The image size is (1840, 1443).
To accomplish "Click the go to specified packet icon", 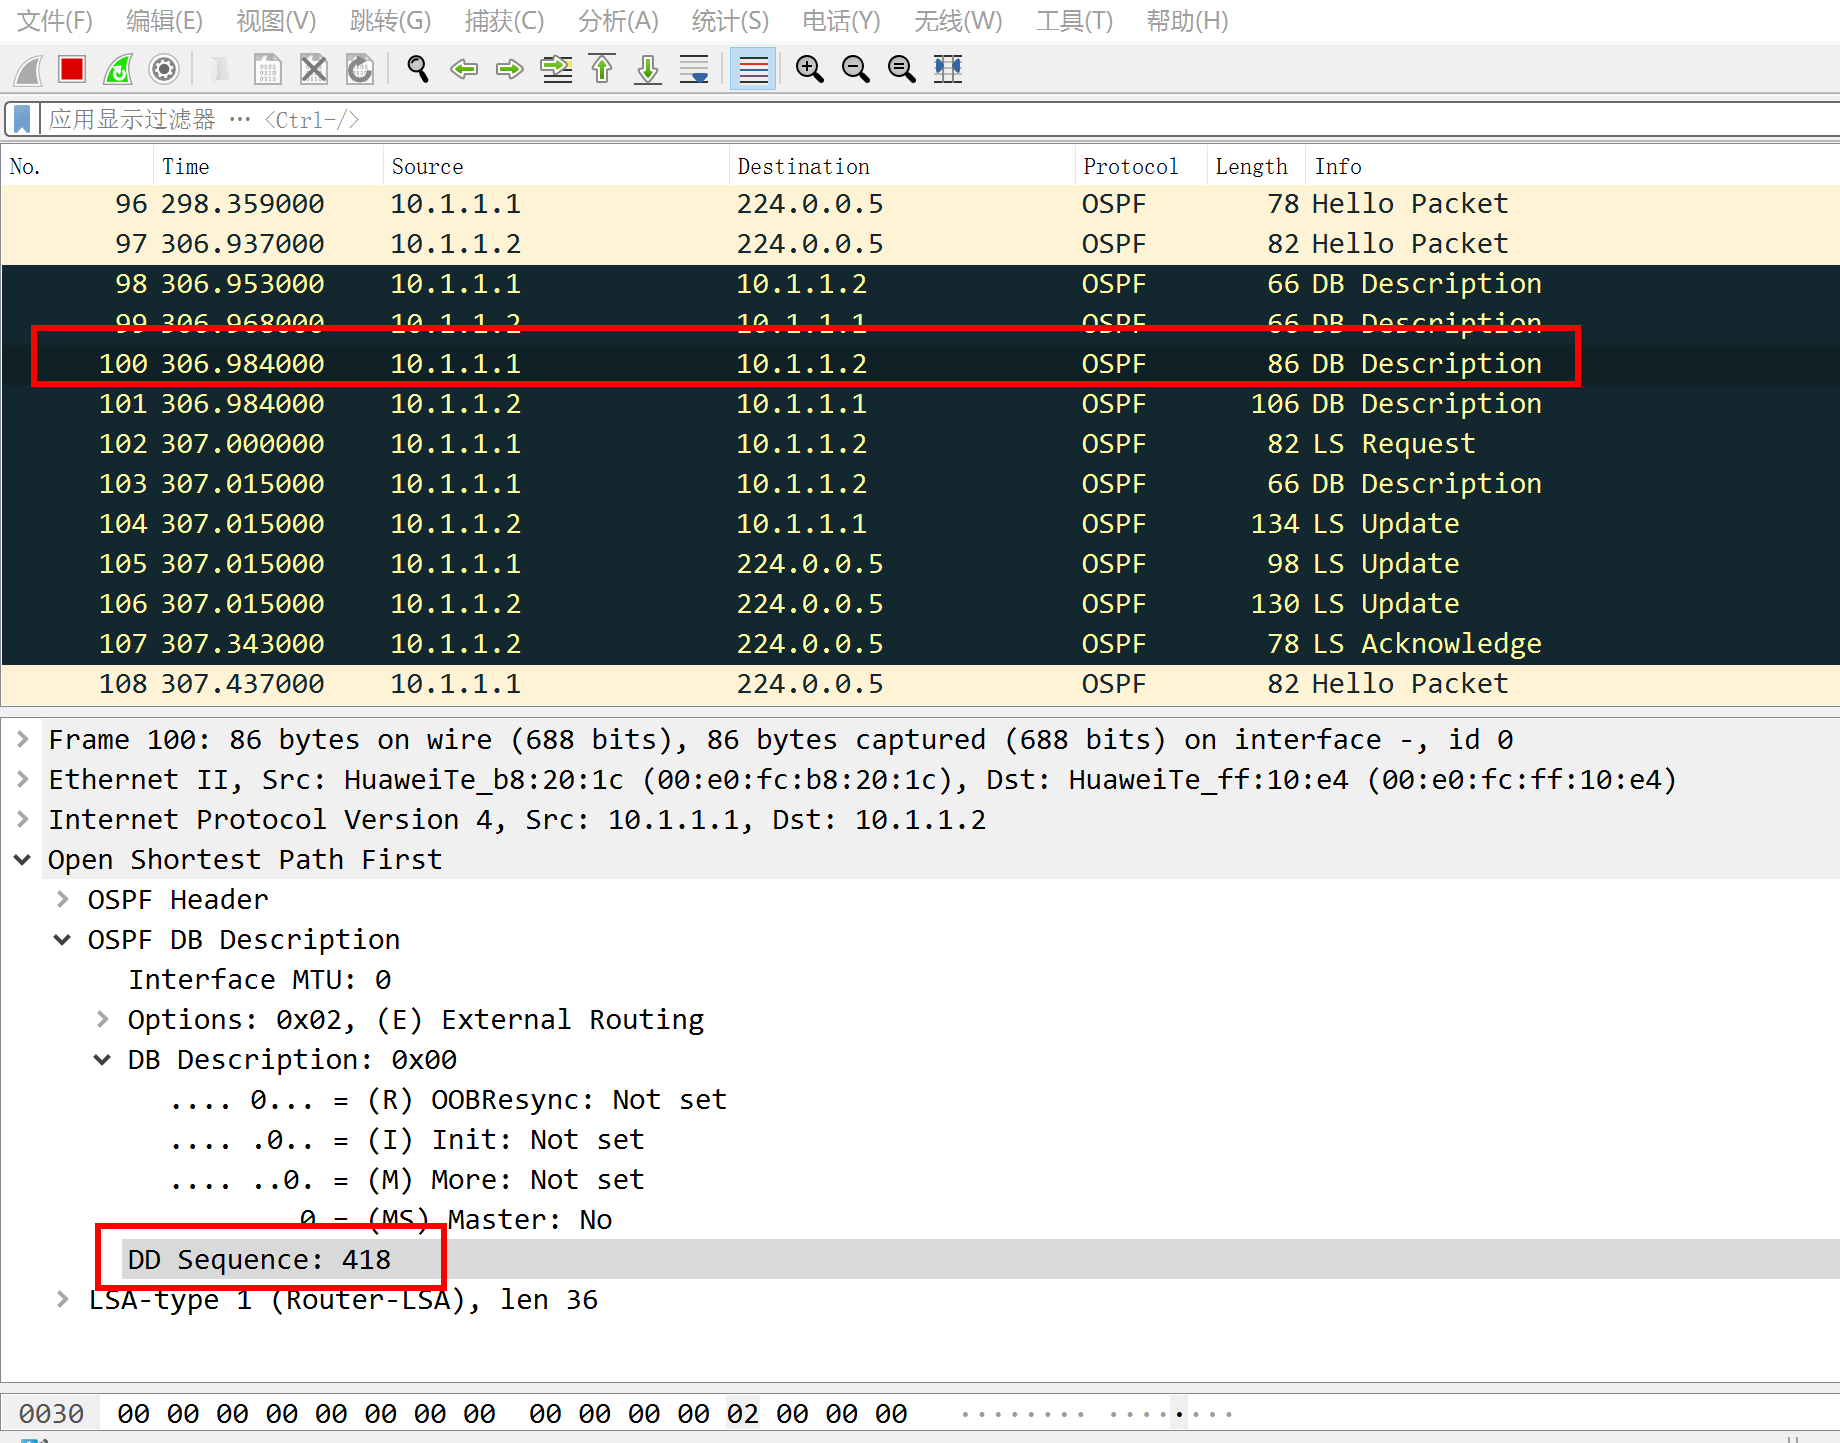I will 556,69.
